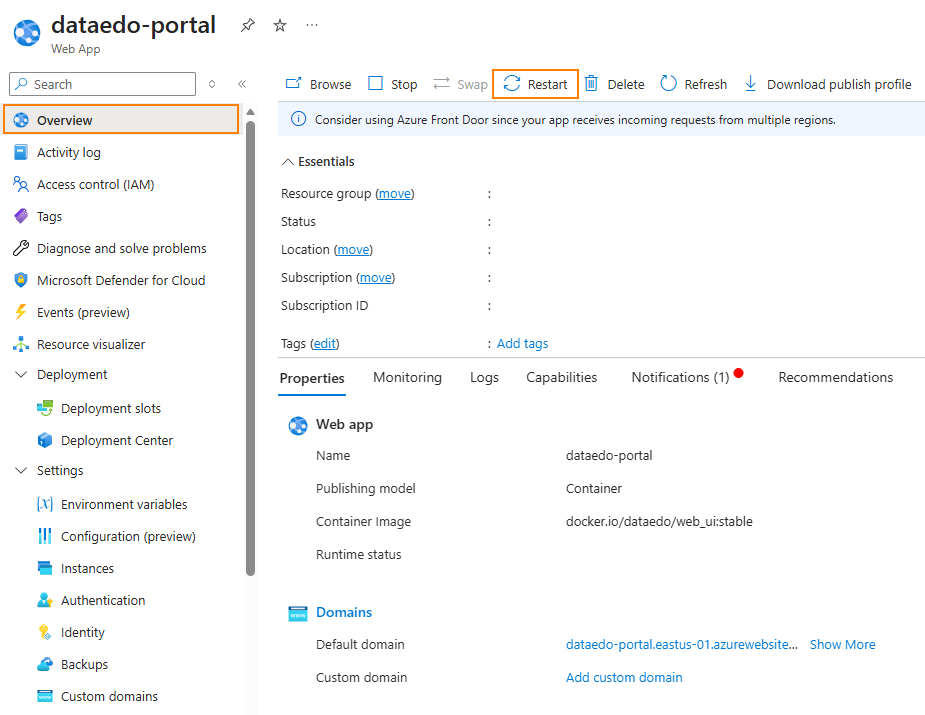925x715 pixels.
Task: Click the Add custom domain link
Action: click(624, 677)
